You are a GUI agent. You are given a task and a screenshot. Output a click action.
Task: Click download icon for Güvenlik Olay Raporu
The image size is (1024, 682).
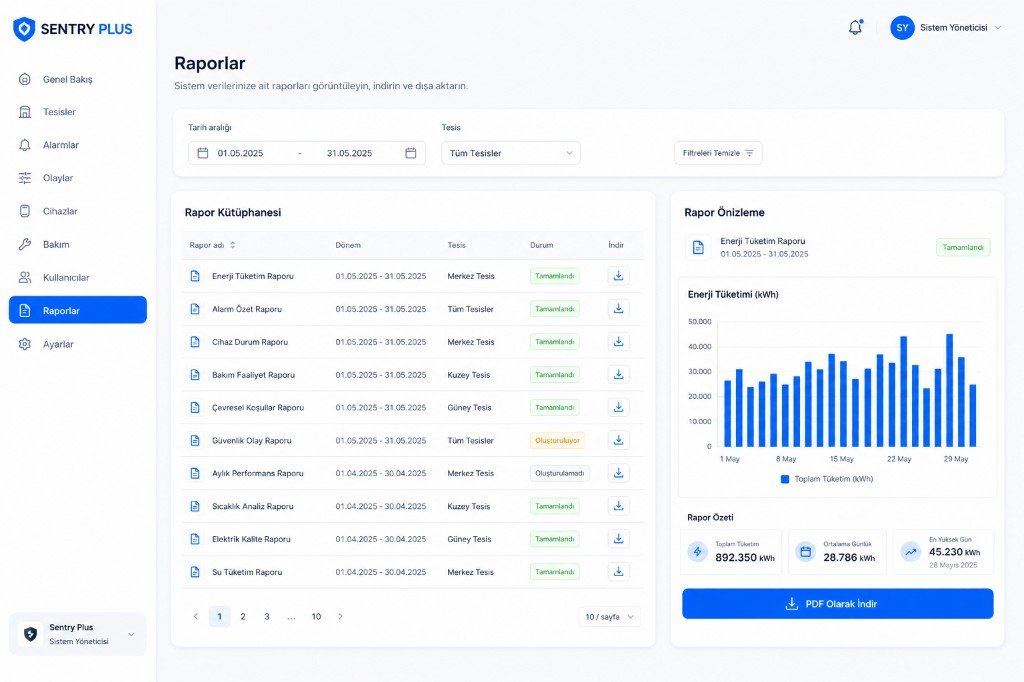618,440
